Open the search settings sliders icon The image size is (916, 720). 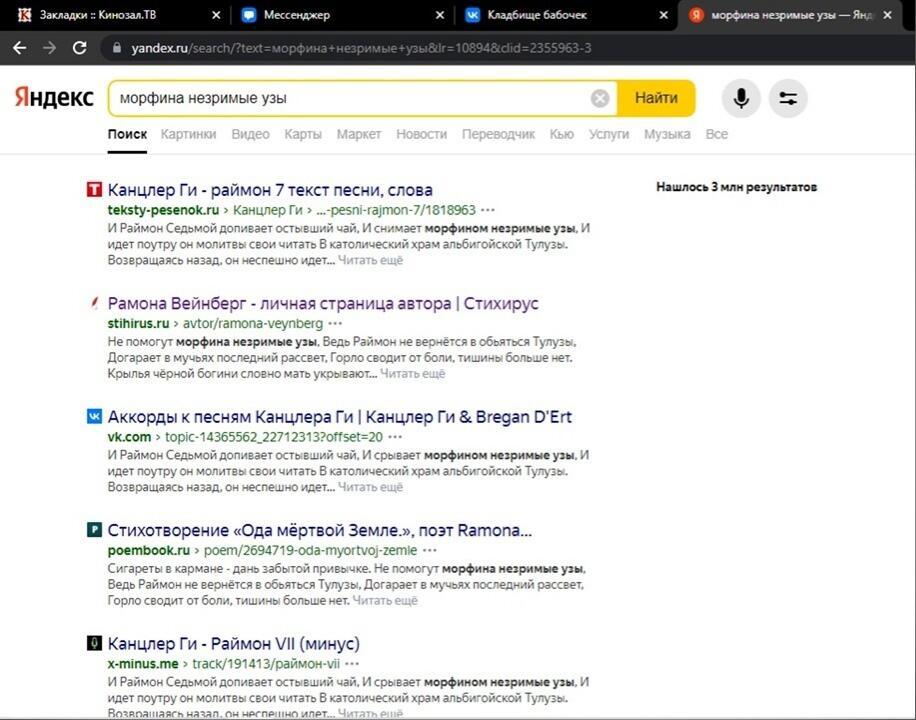click(x=788, y=98)
